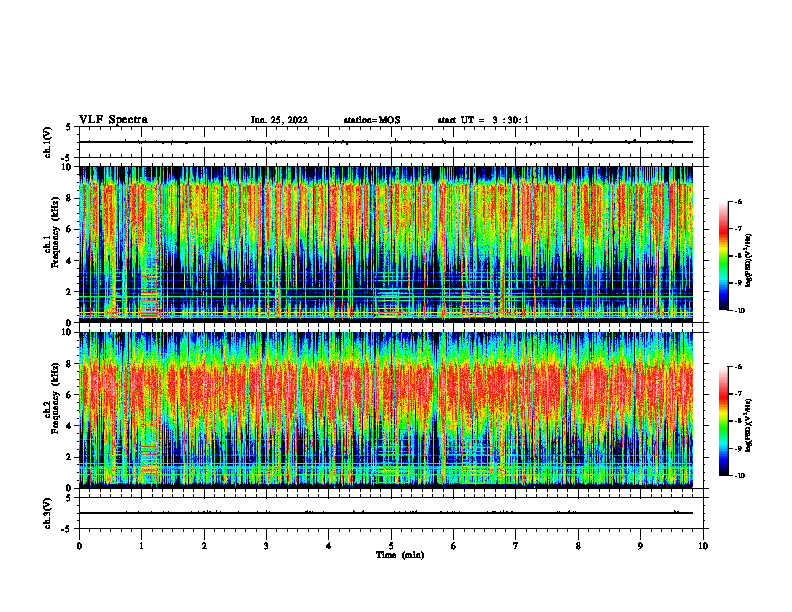Click the "Time (min)" x-axis label
Image resolution: width=792 pixels, height=612 pixels.
point(400,555)
